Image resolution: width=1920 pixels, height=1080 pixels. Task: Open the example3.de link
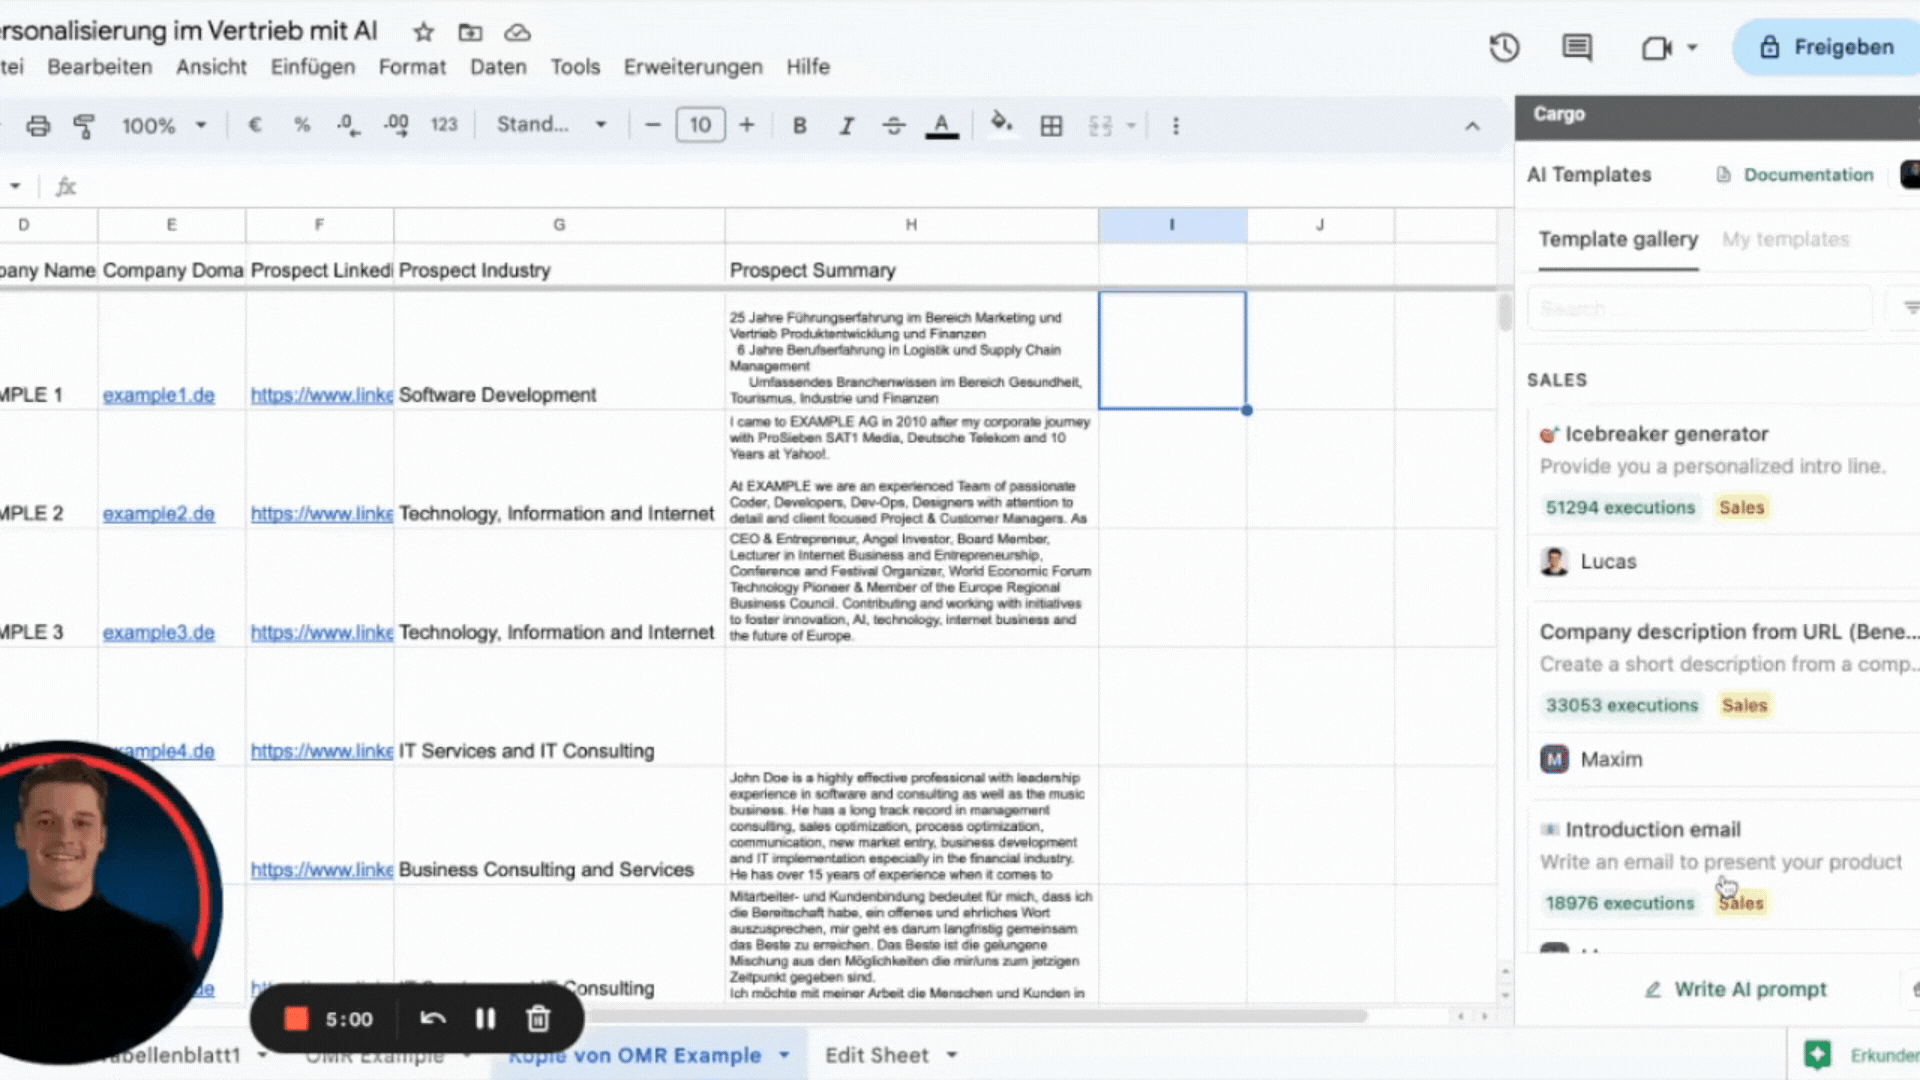tap(159, 632)
